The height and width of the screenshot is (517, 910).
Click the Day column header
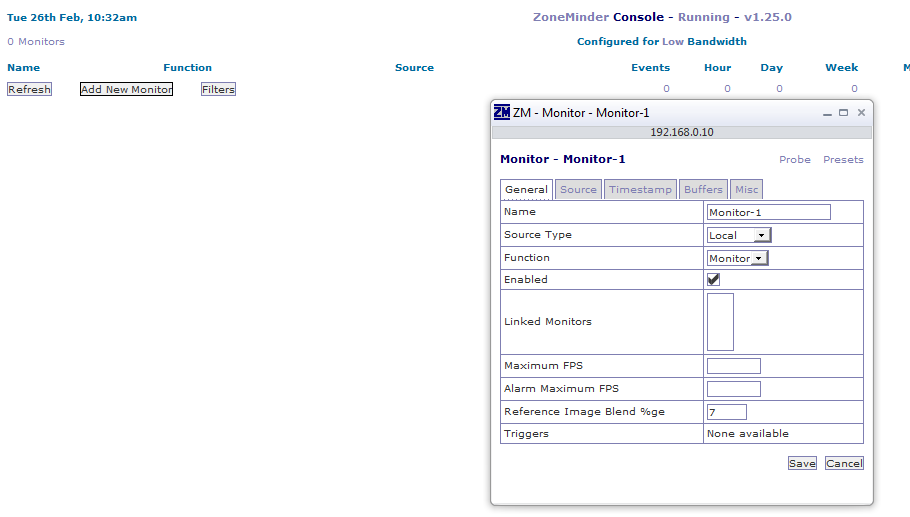771,67
